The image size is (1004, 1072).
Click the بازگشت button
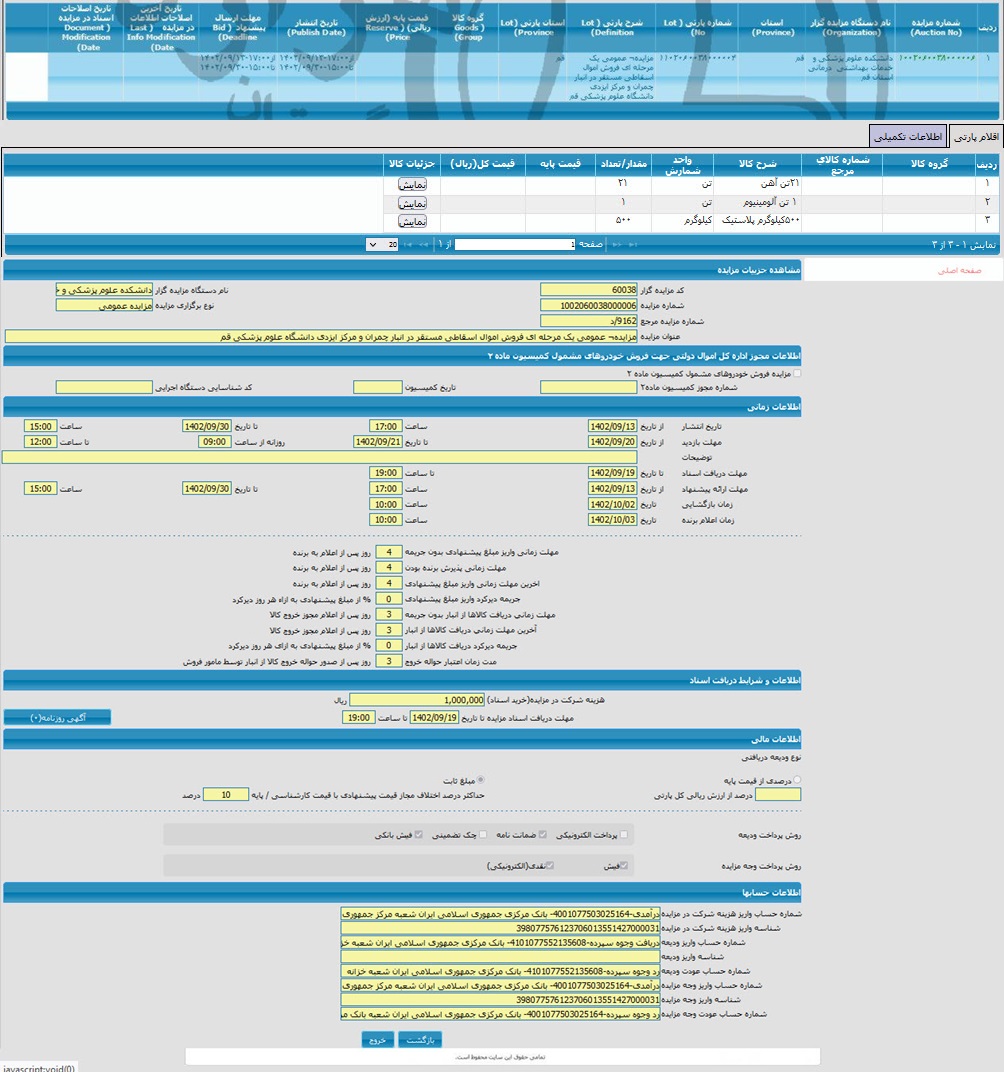coord(420,1040)
